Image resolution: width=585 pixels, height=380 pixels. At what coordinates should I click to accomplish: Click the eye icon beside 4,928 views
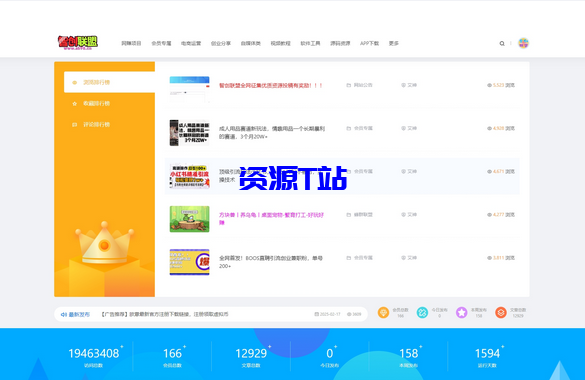pyautogui.click(x=489, y=129)
